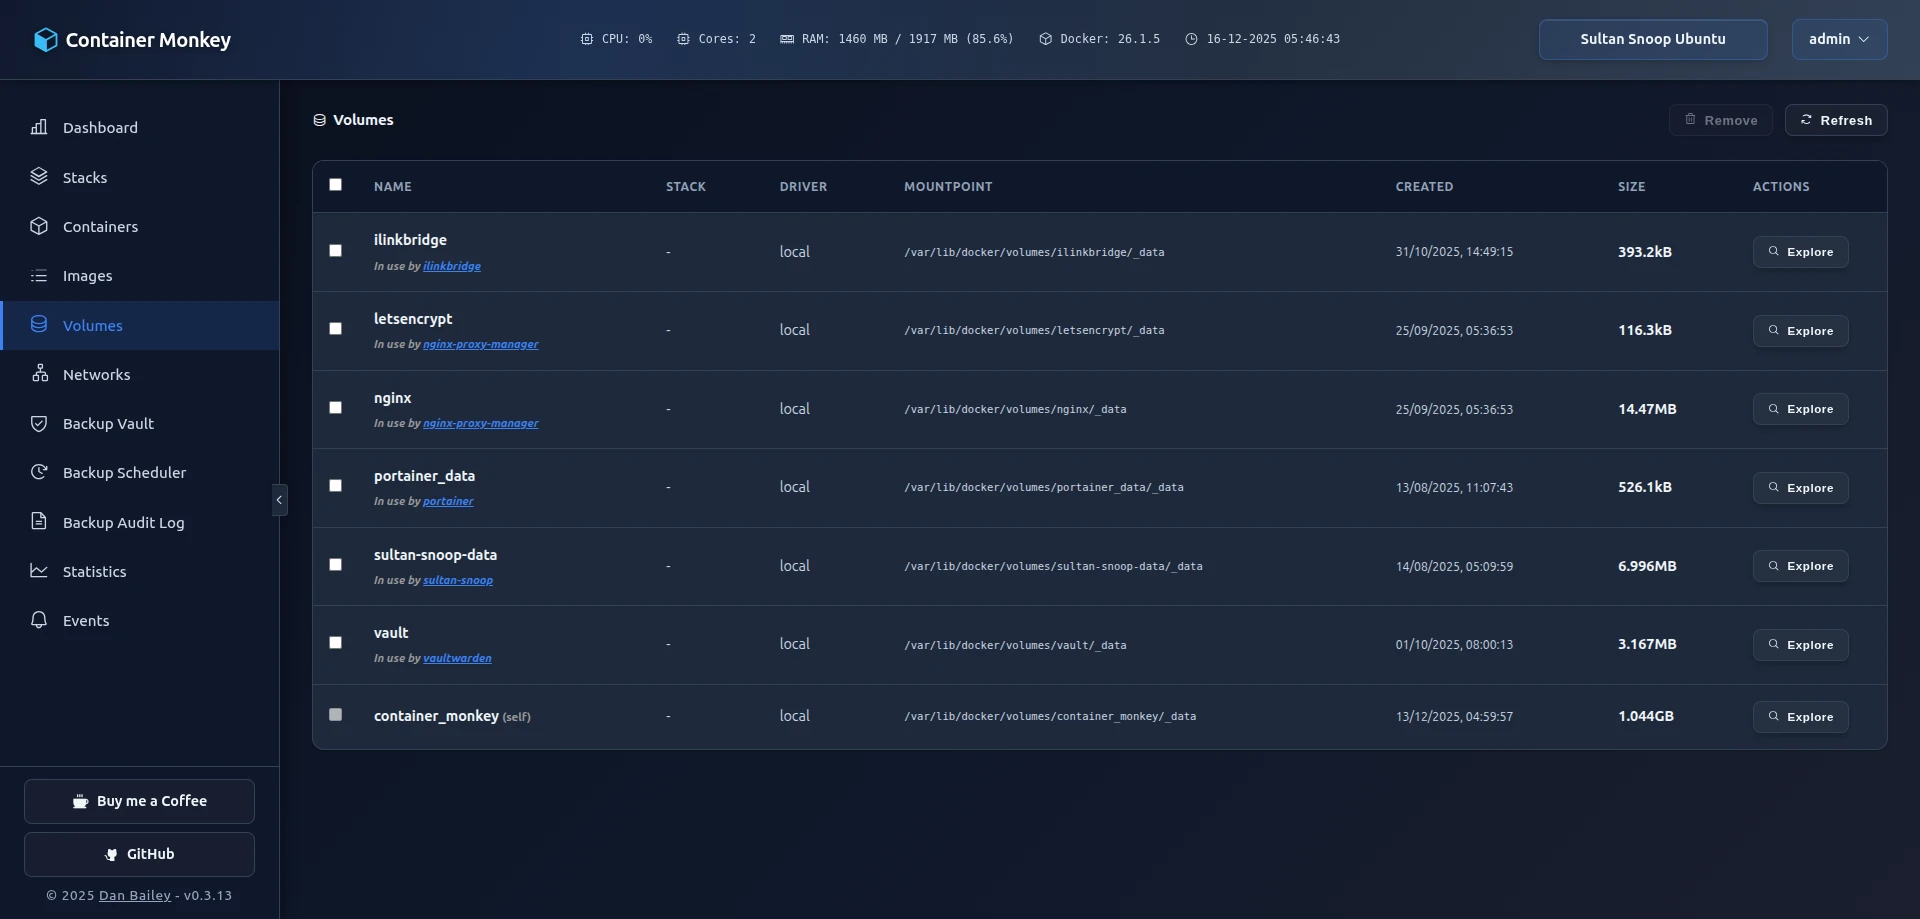Click the RAM usage indicator in status bar

tap(897, 39)
